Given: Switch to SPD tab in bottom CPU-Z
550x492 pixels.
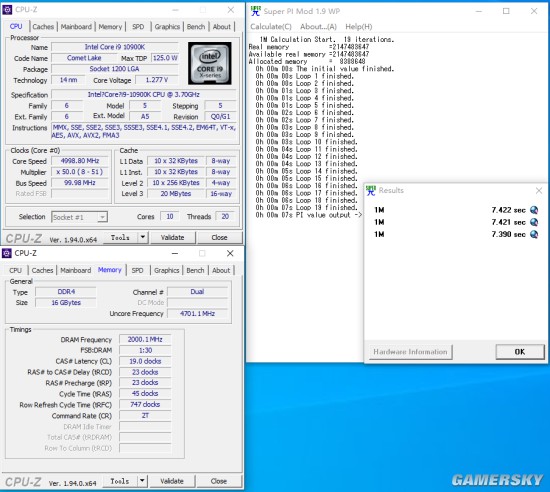Looking at the screenshot, I should (x=138, y=270).
